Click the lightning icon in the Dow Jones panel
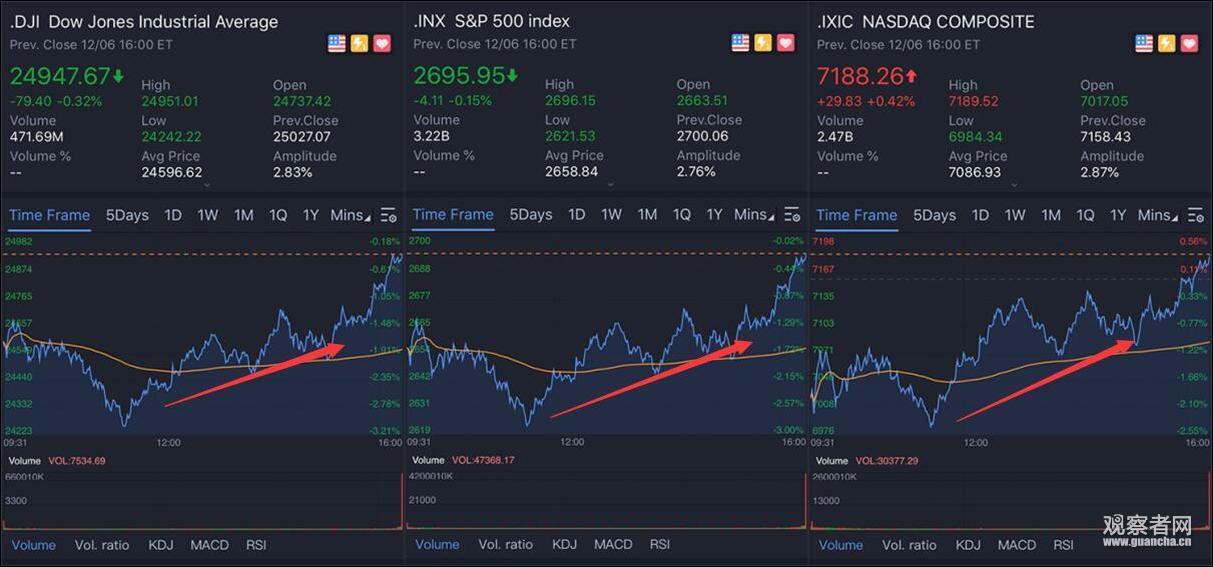This screenshot has height=567, width=1213. (x=359, y=43)
